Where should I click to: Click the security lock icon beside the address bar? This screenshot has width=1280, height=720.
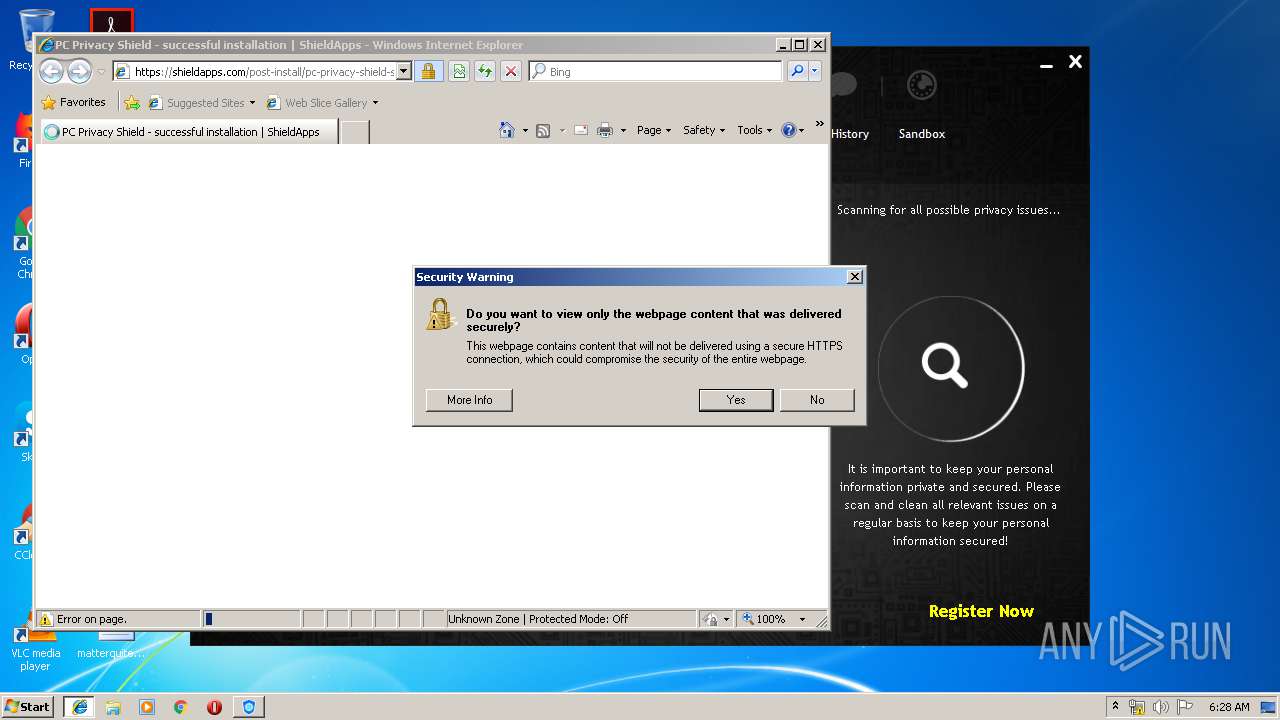428,71
